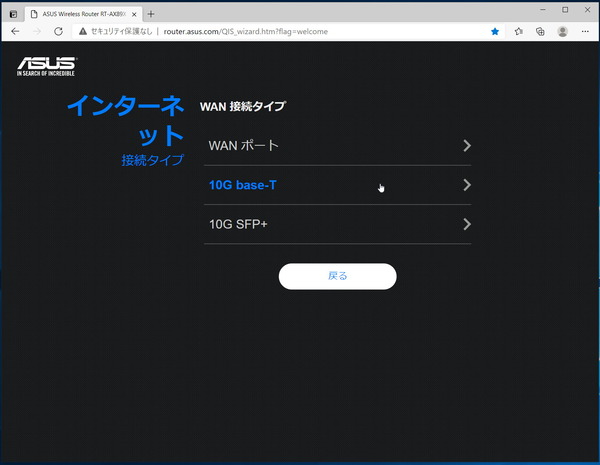Open the tab actions menu icon
Screen dimensions: 600x465
click(13, 12)
